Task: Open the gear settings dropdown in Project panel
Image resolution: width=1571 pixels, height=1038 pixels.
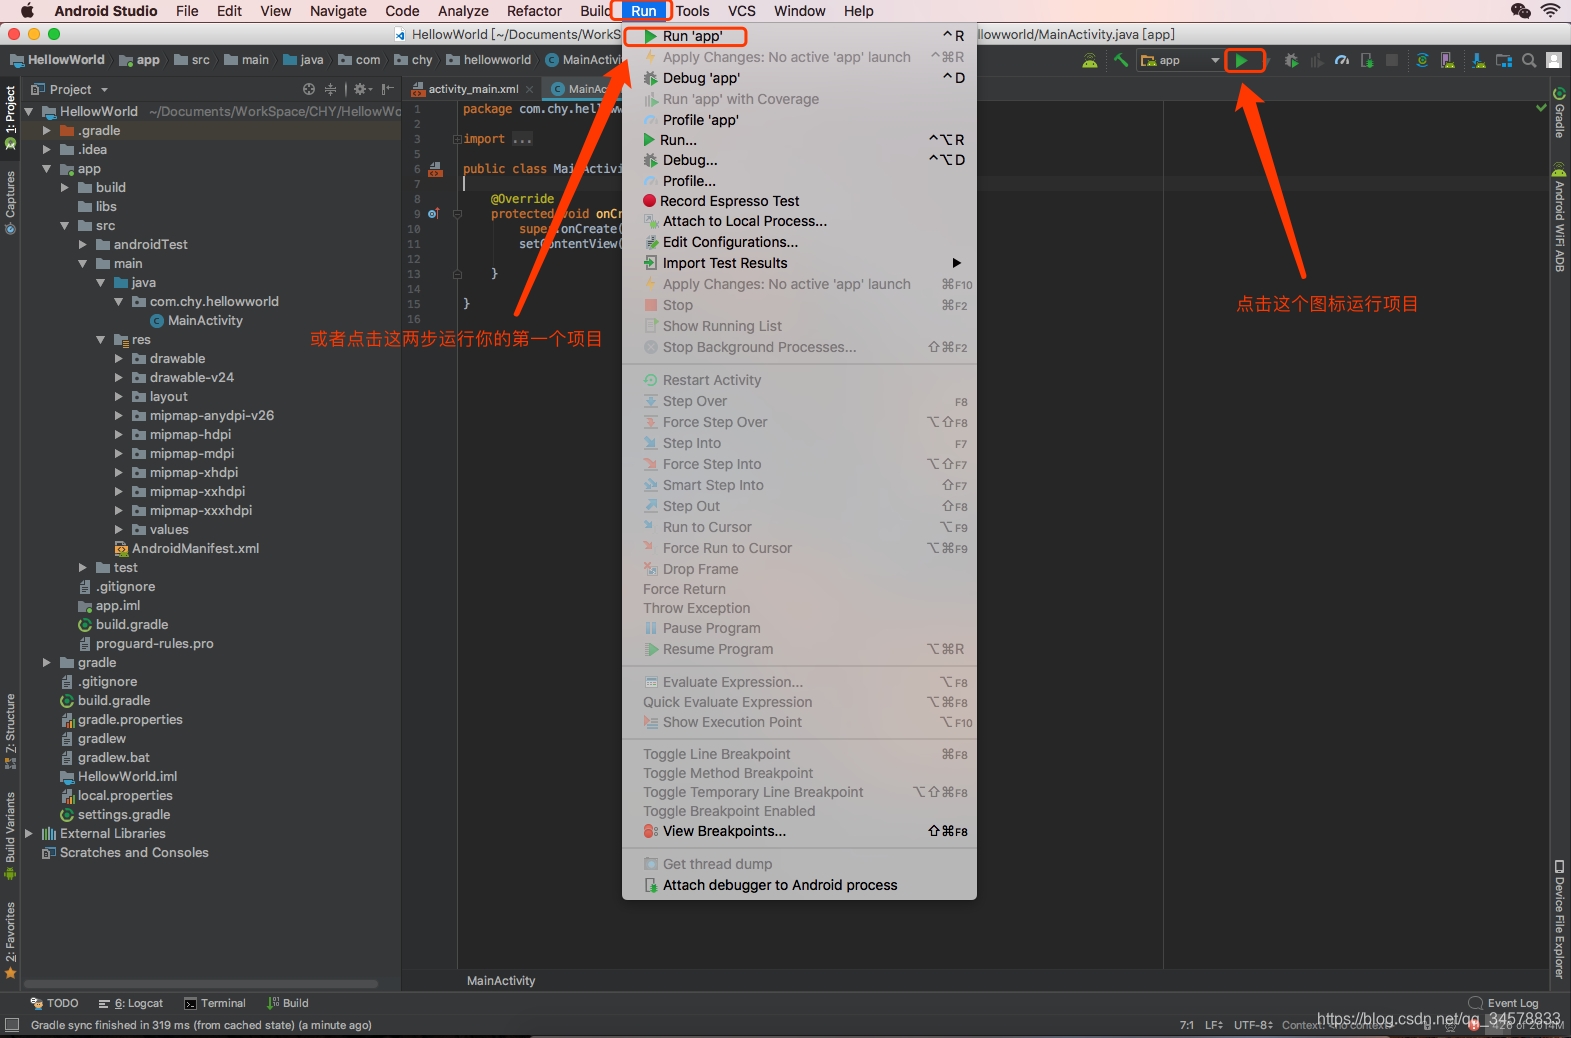Action: coord(363,89)
